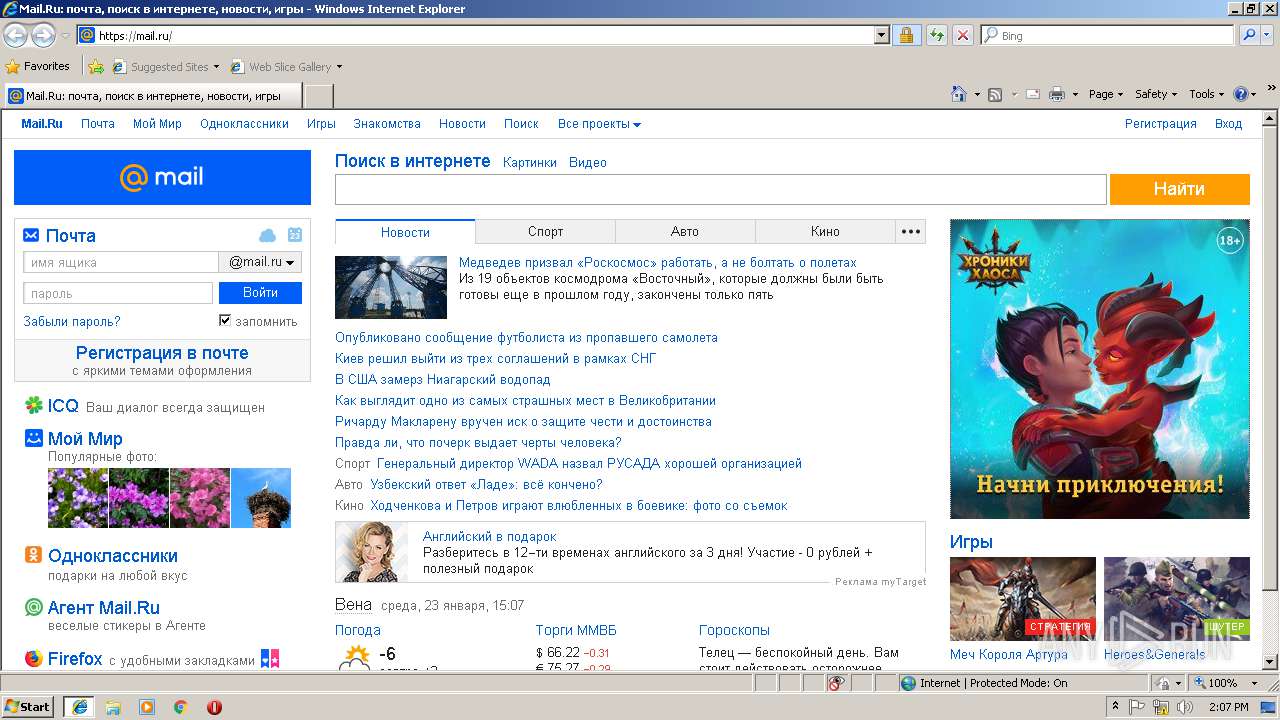This screenshot has height=720, width=1280.
Task: Click the Гороскопы section link
Action: (734, 630)
